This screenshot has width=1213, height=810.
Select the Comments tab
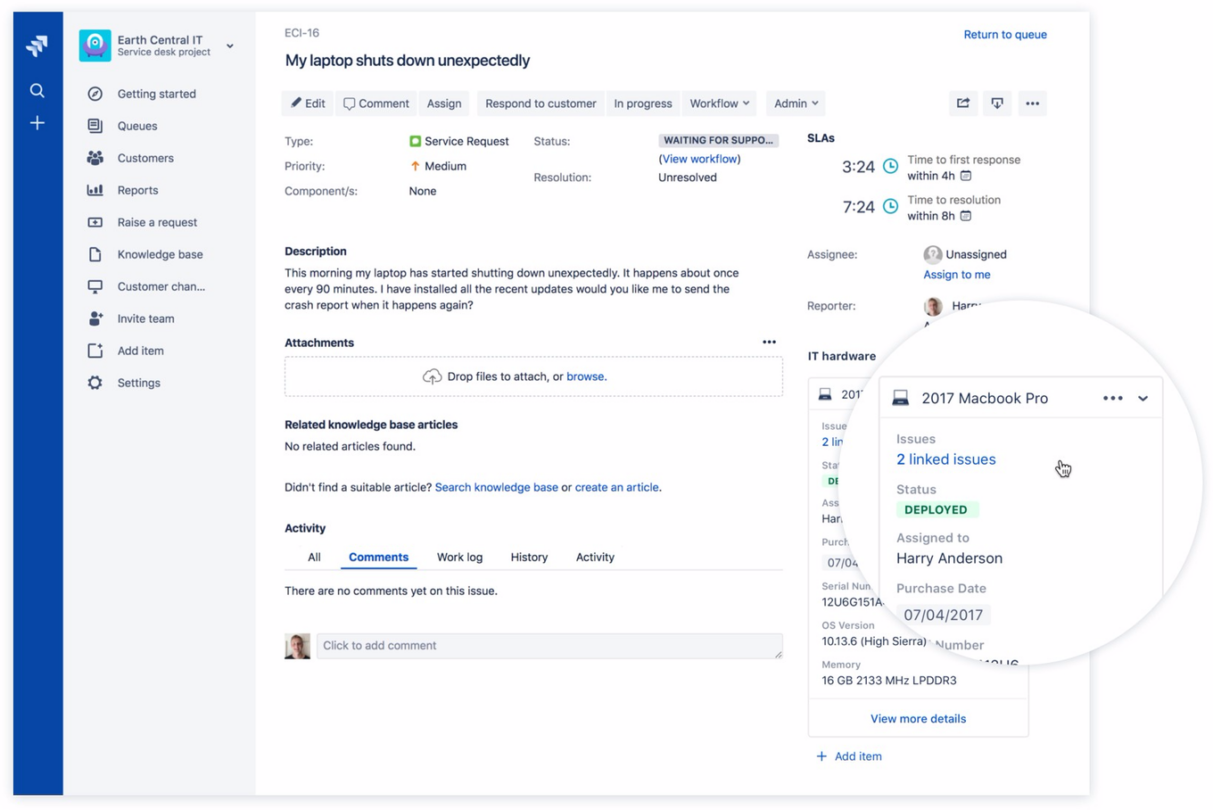tap(378, 557)
